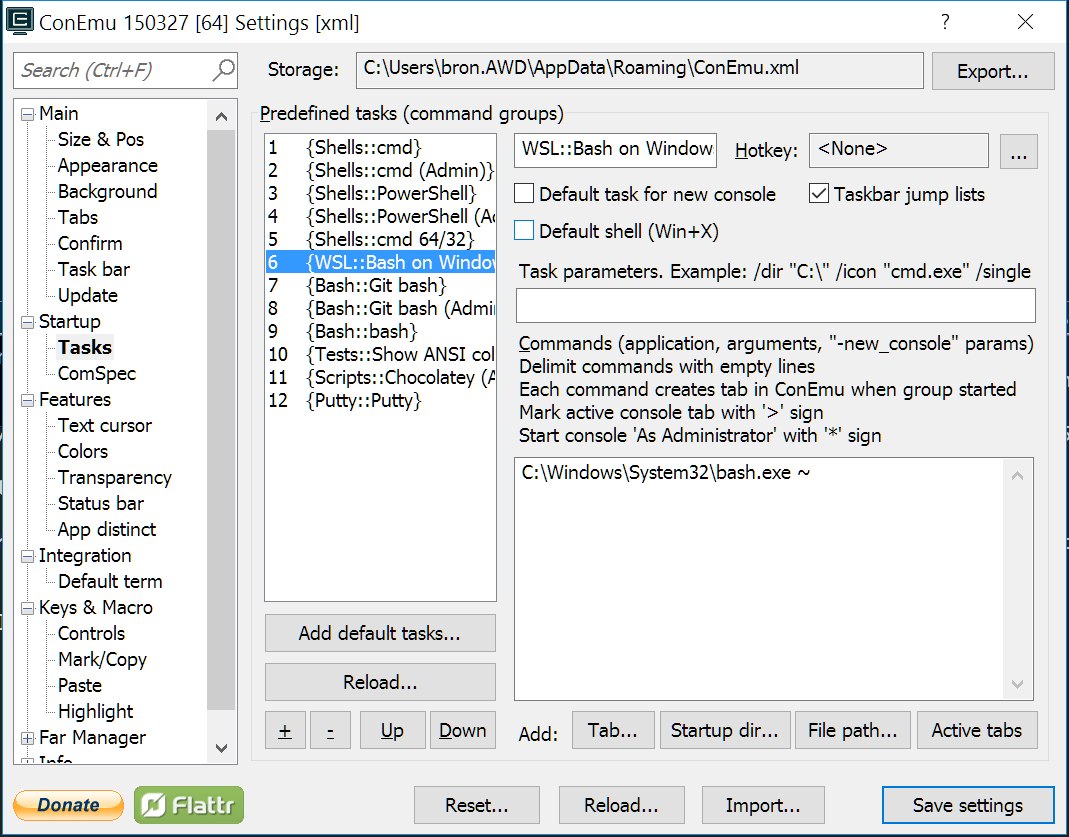Click the task name field
This screenshot has width=1069, height=837.
click(616, 150)
